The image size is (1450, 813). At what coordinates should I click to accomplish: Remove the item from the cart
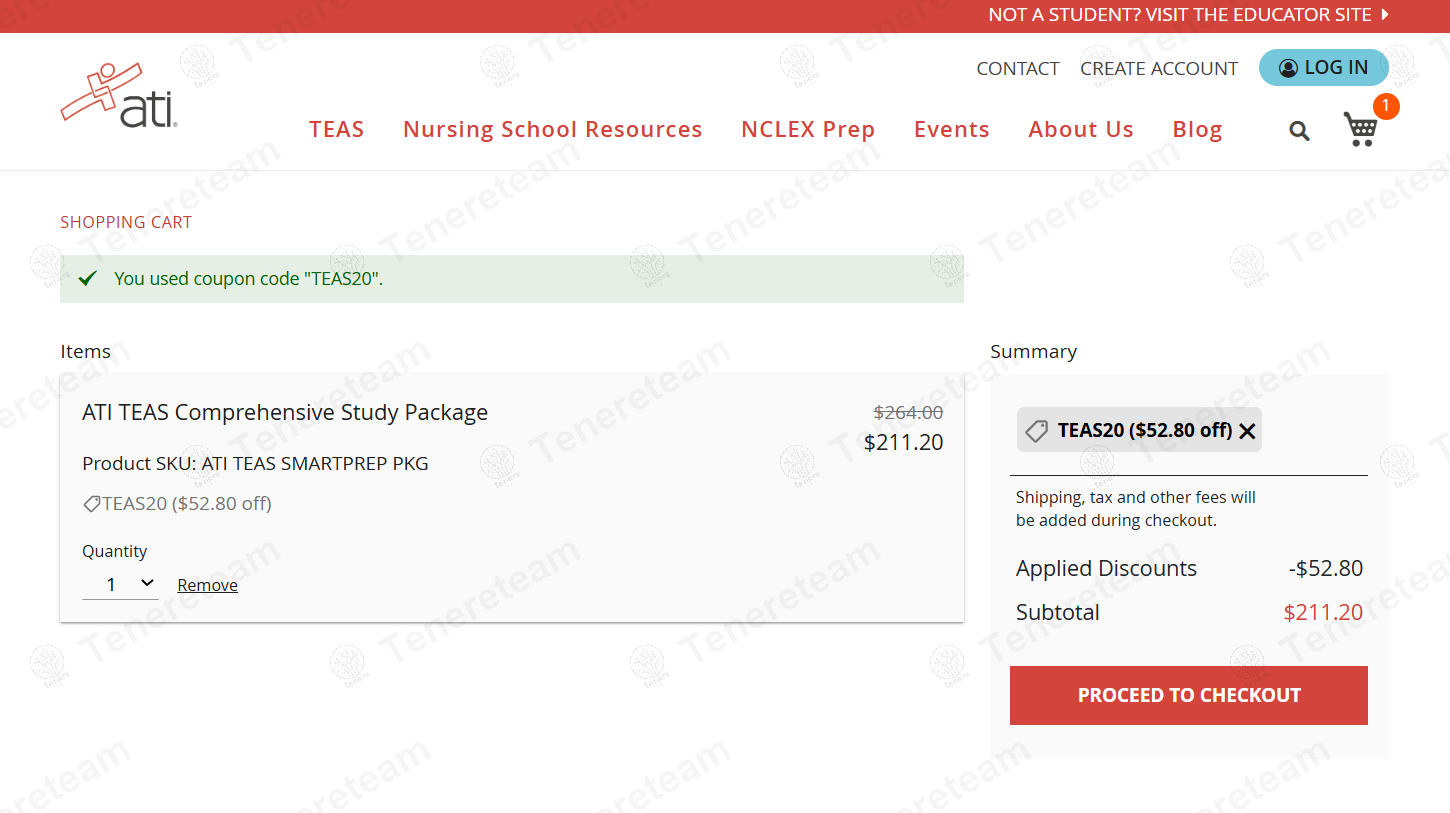(x=207, y=586)
